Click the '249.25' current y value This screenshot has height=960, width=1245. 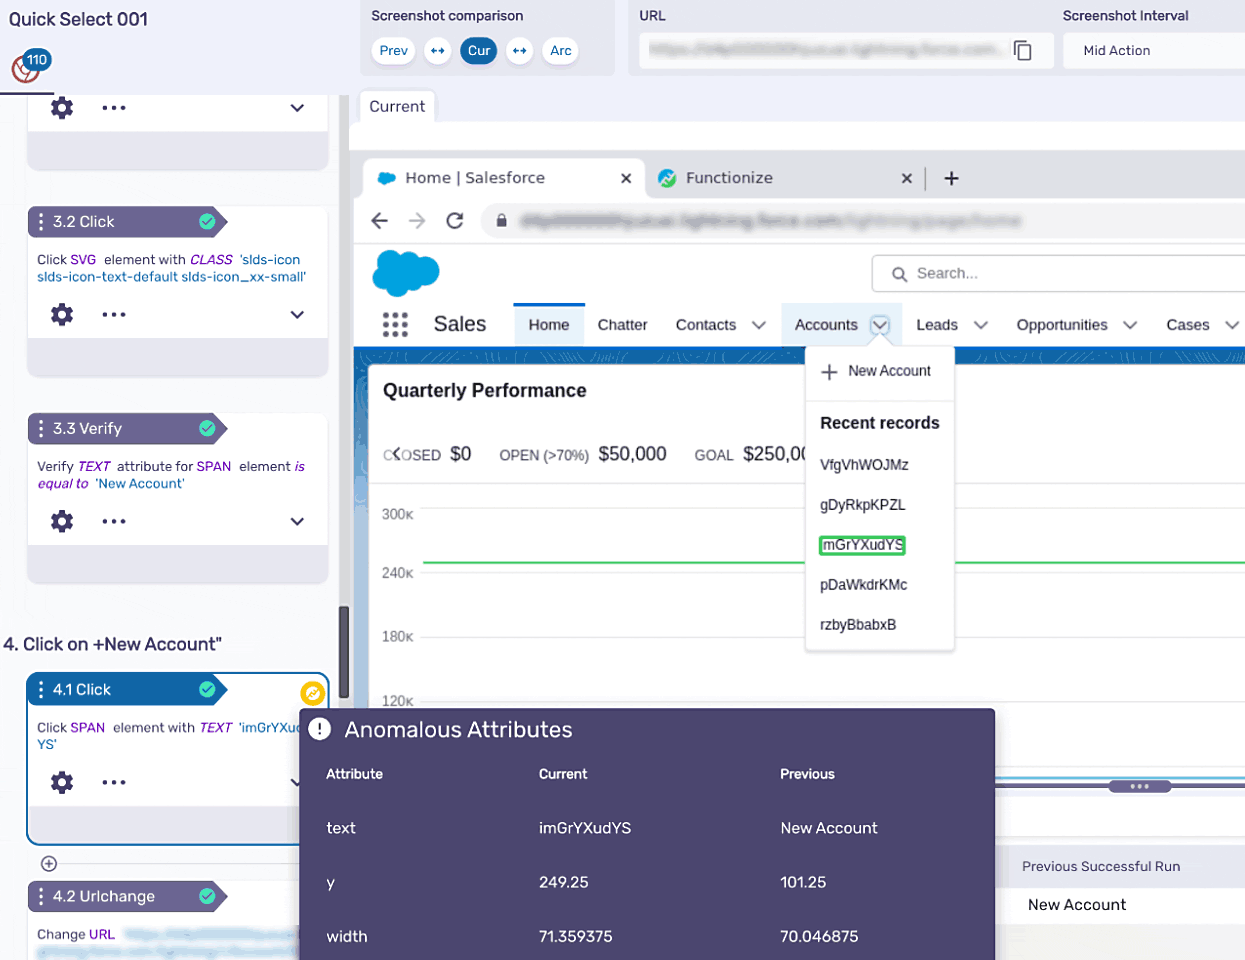(564, 882)
